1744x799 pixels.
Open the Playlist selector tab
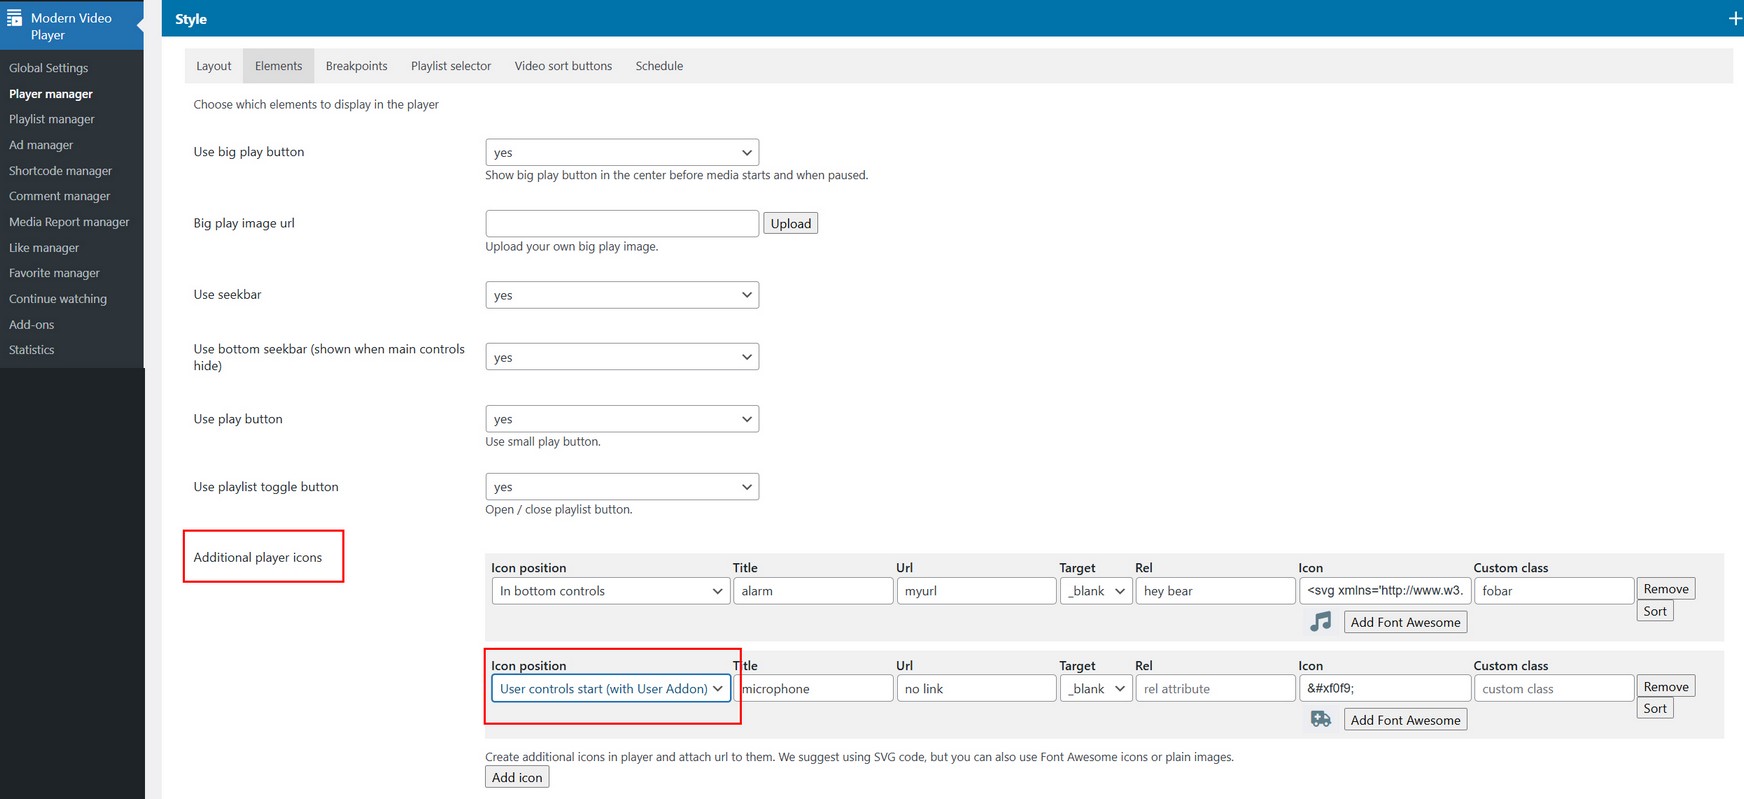coord(450,66)
